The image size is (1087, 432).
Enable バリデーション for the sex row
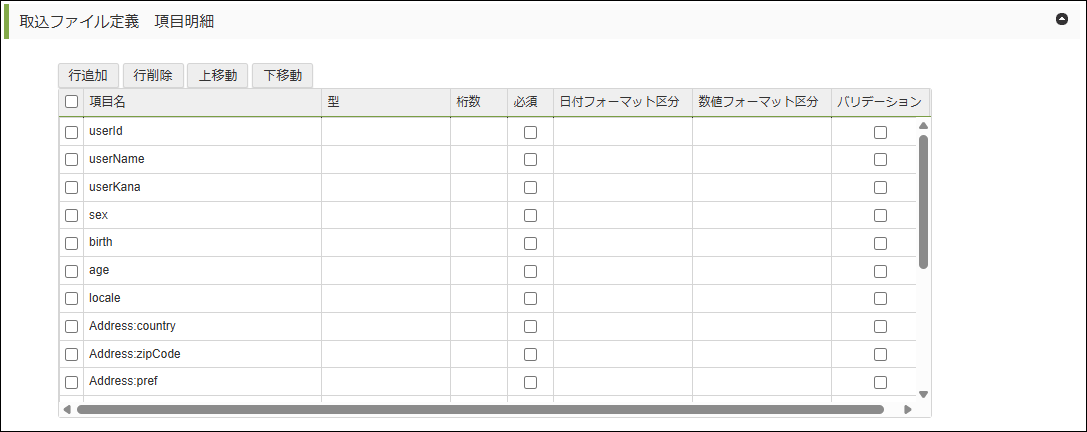[x=880, y=215]
